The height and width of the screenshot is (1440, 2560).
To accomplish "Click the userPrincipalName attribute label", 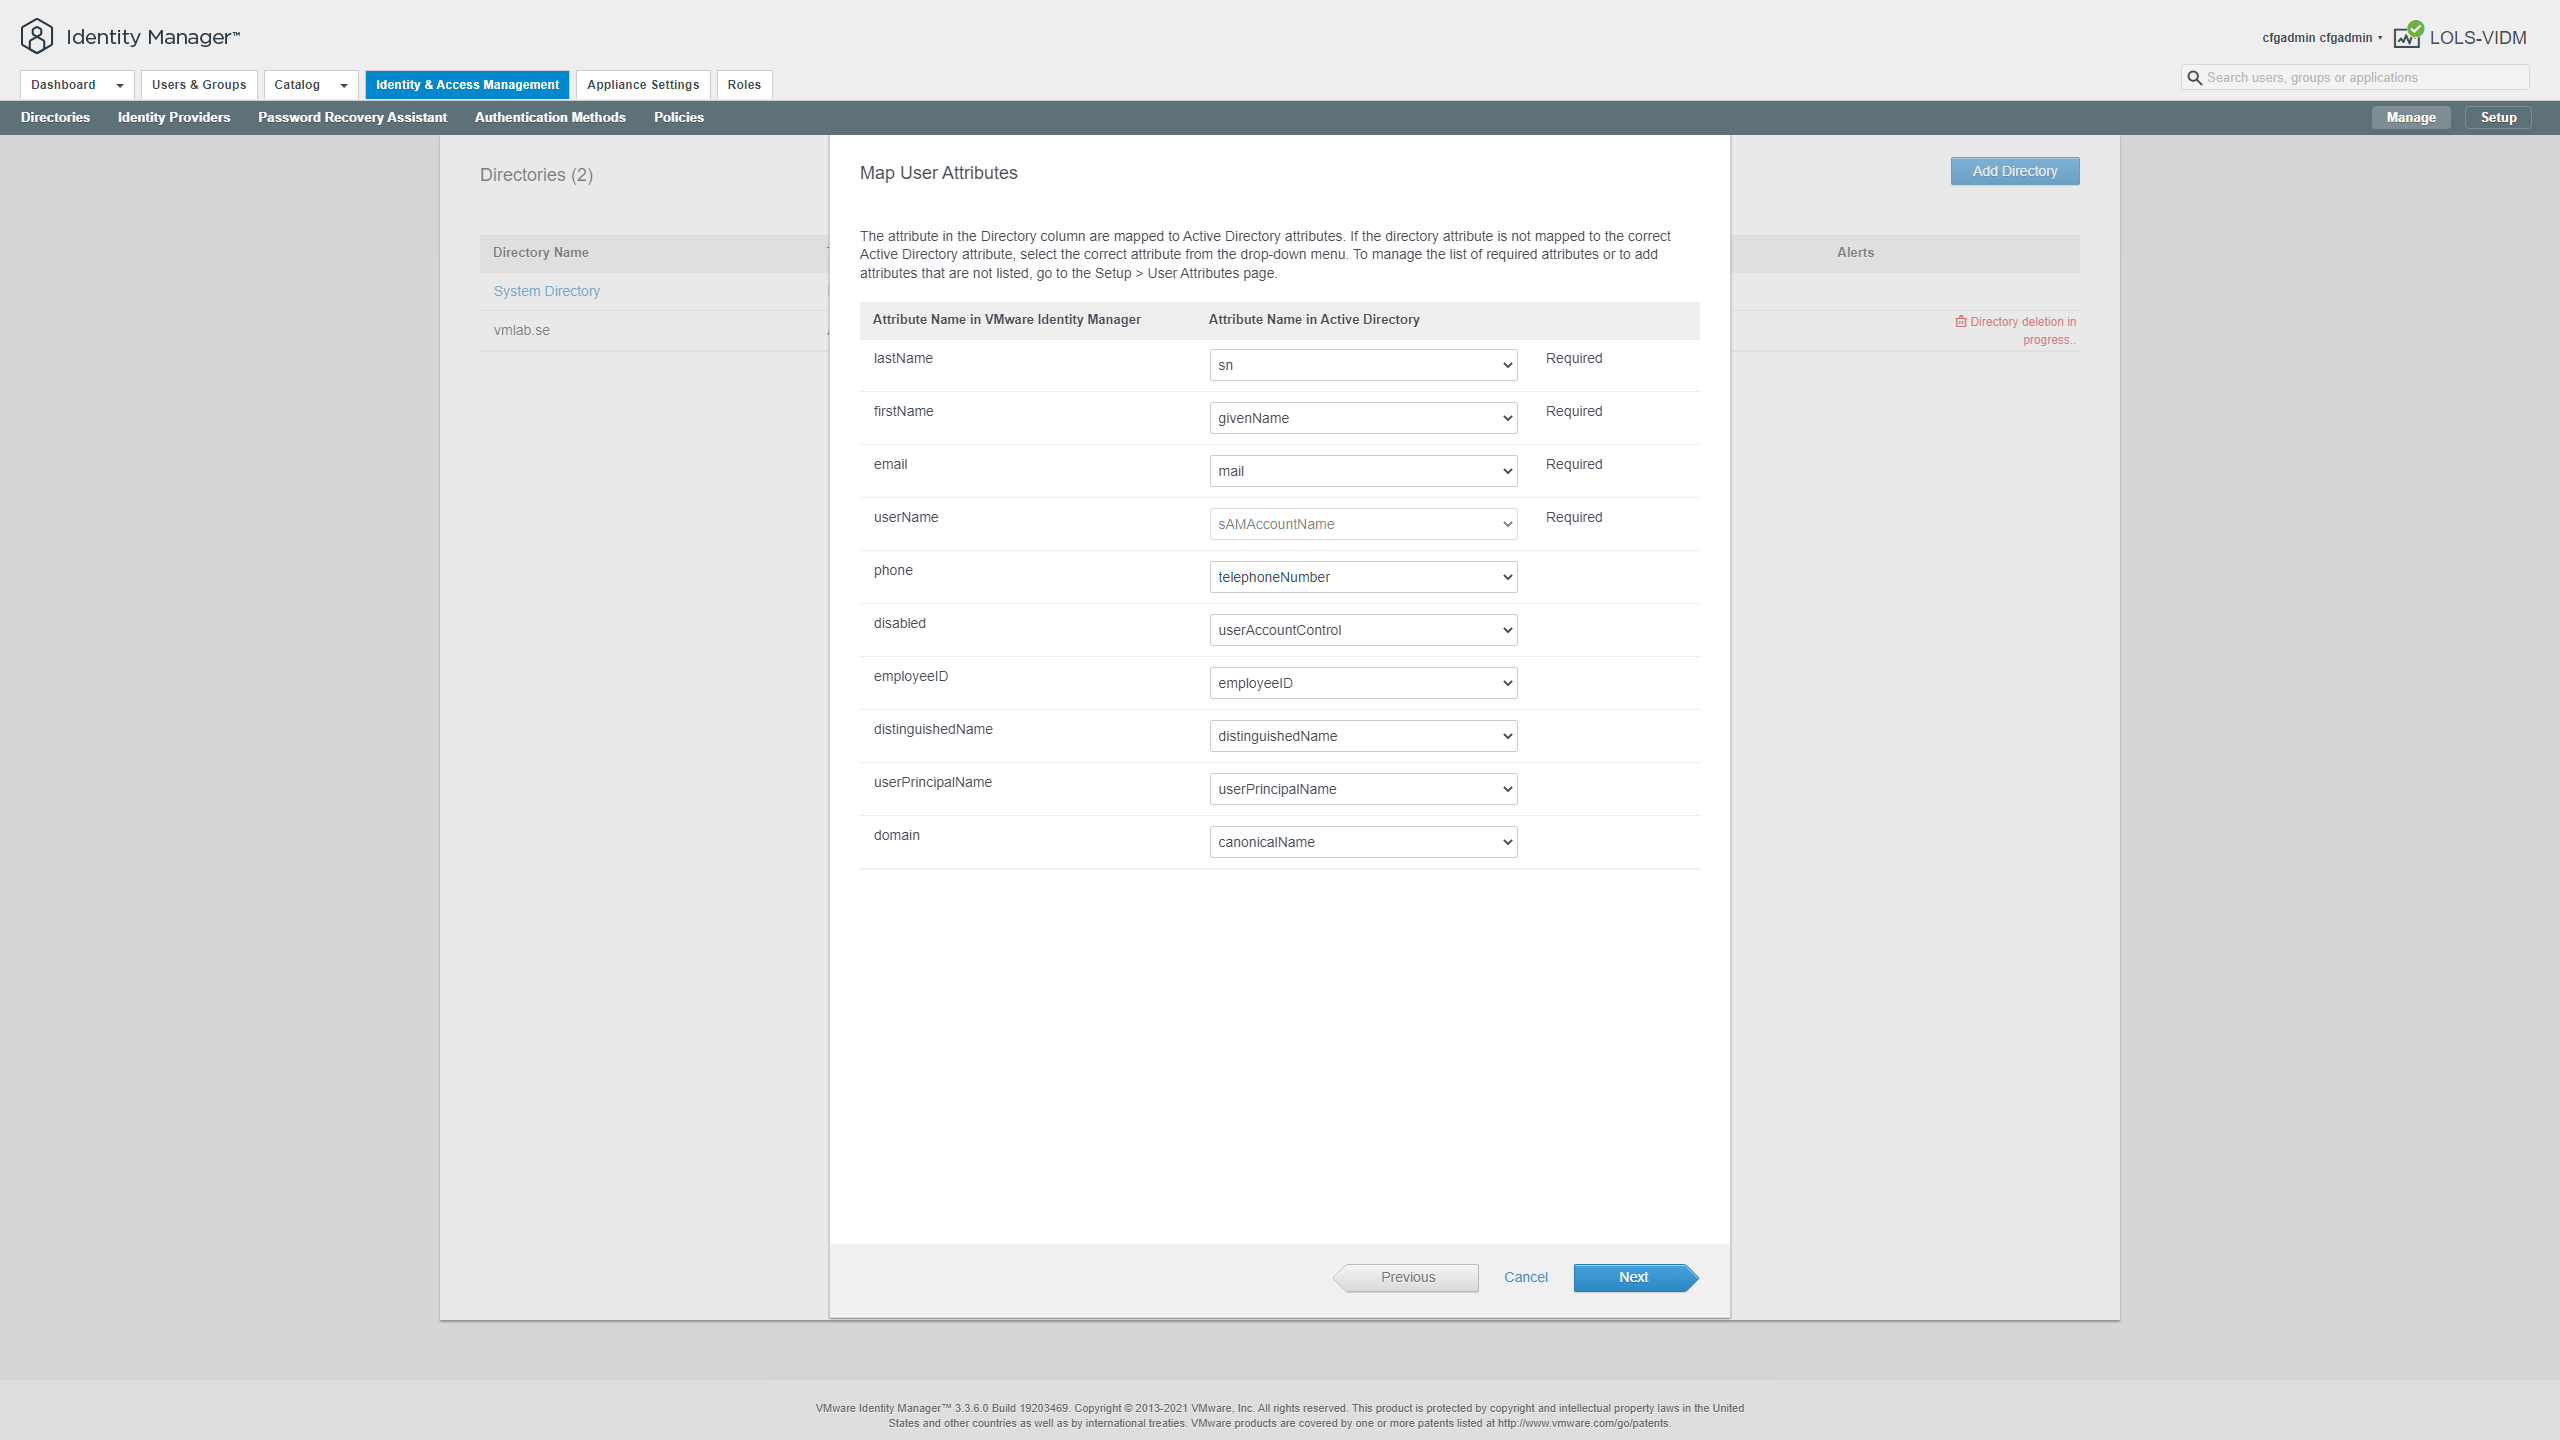I will click(933, 782).
